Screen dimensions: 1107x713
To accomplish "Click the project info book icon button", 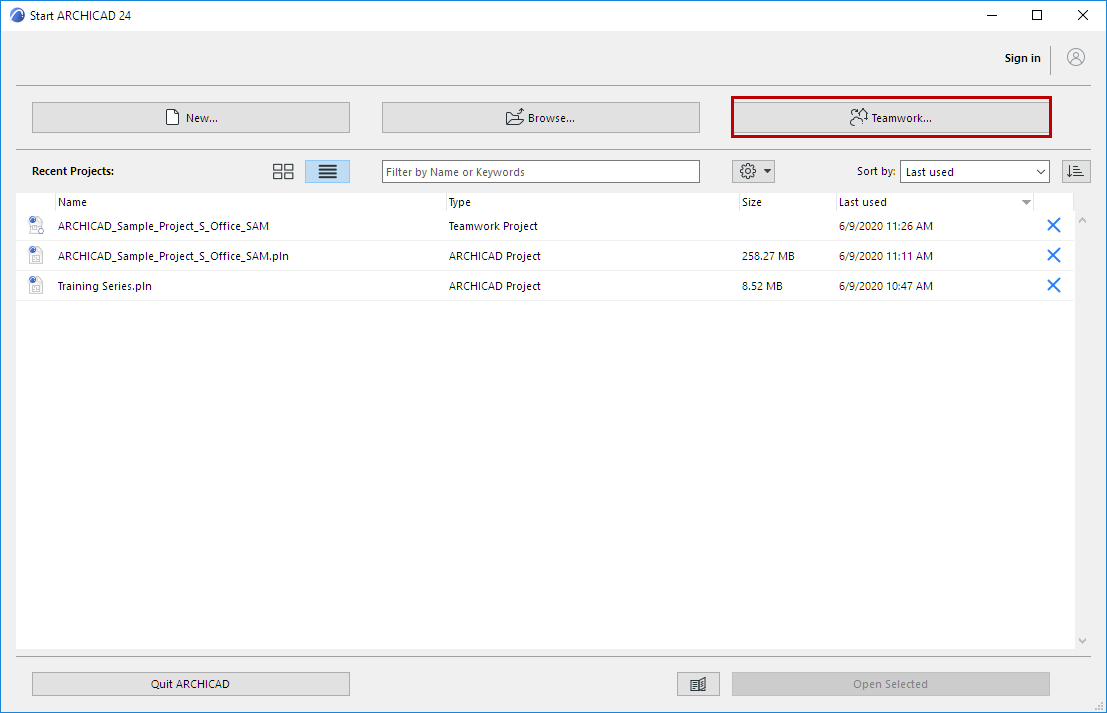I will pos(698,684).
